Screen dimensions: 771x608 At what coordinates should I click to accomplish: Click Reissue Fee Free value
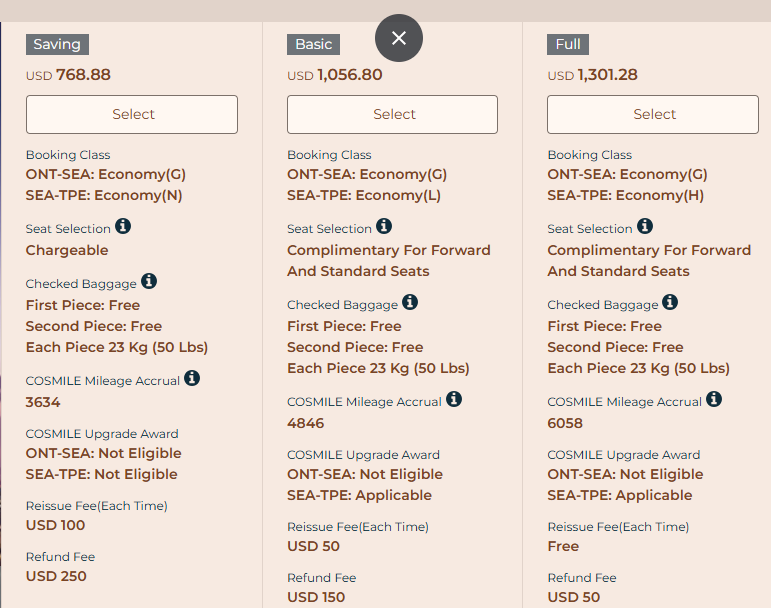tap(563, 547)
